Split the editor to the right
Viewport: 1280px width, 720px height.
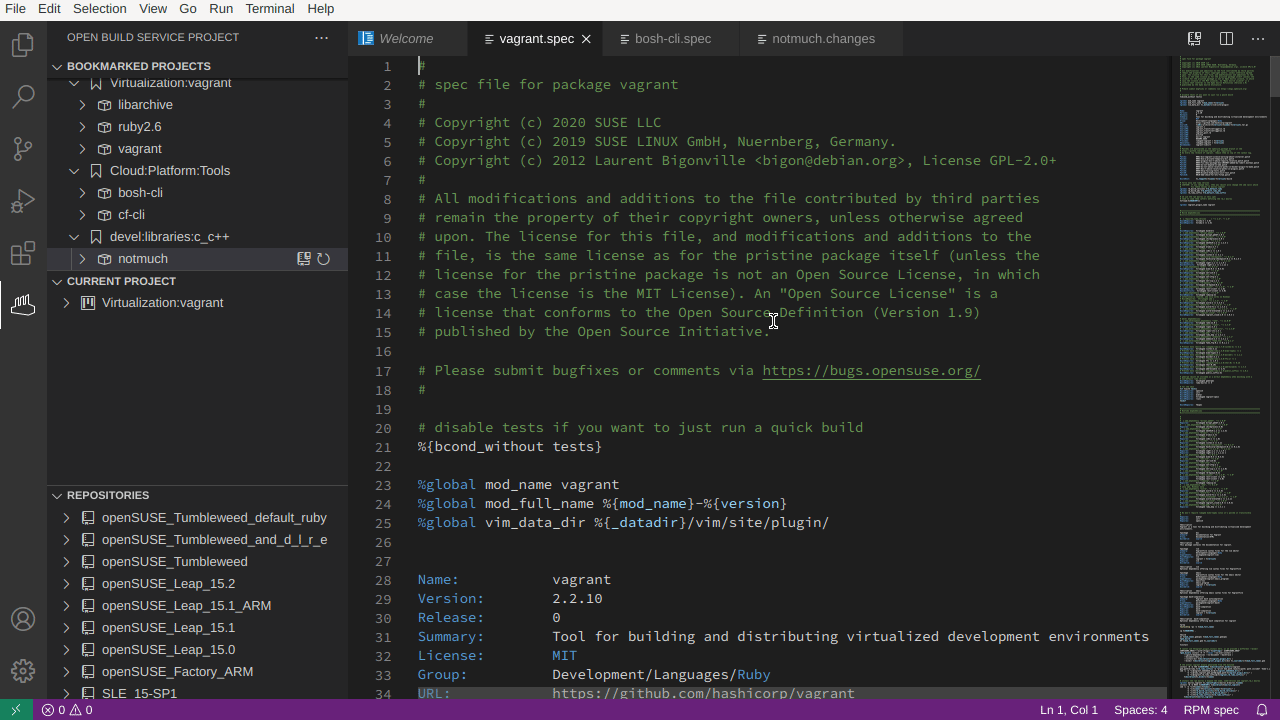tap(1226, 39)
